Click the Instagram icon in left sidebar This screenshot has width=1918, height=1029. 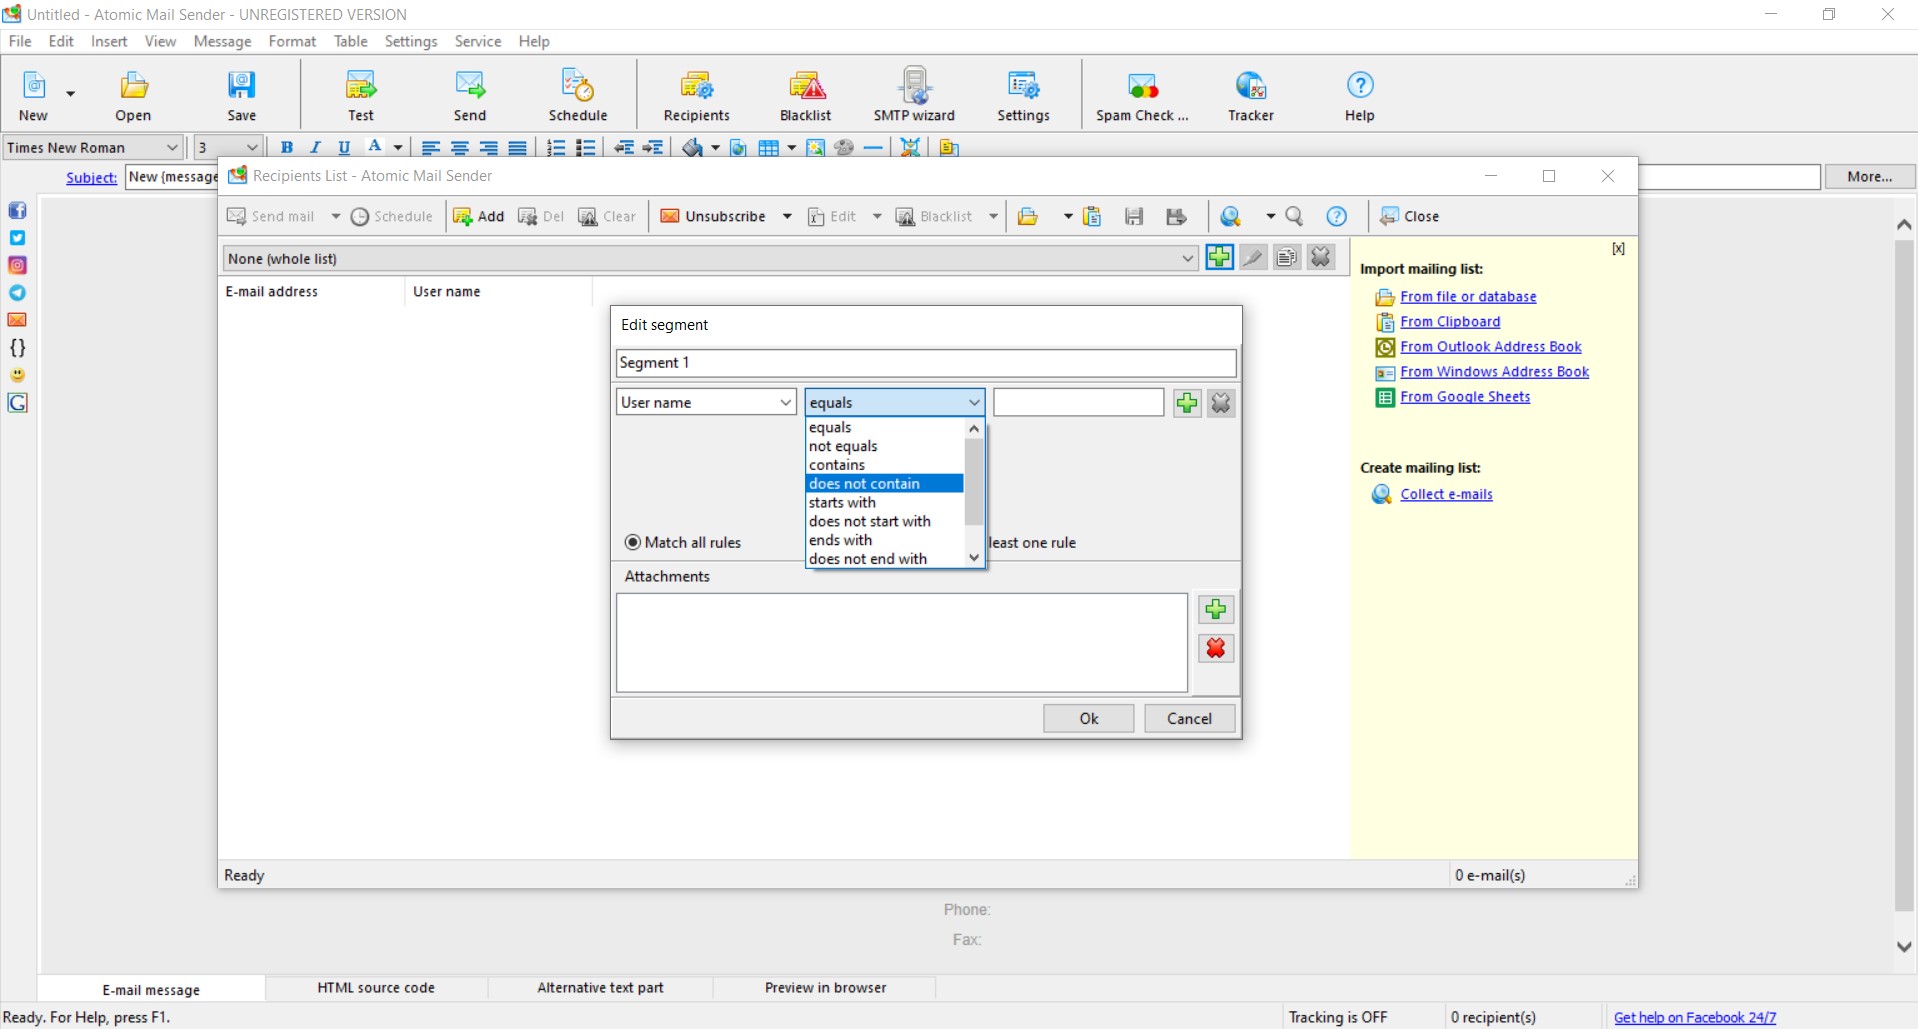pyautogui.click(x=17, y=265)
